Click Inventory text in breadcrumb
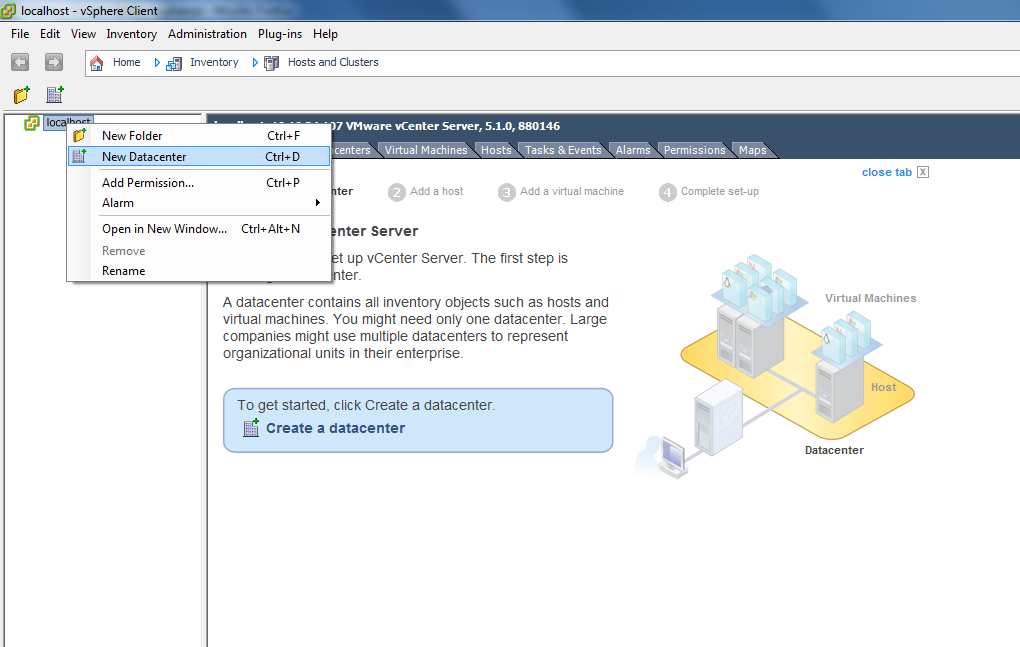 (x=214, y=62)
